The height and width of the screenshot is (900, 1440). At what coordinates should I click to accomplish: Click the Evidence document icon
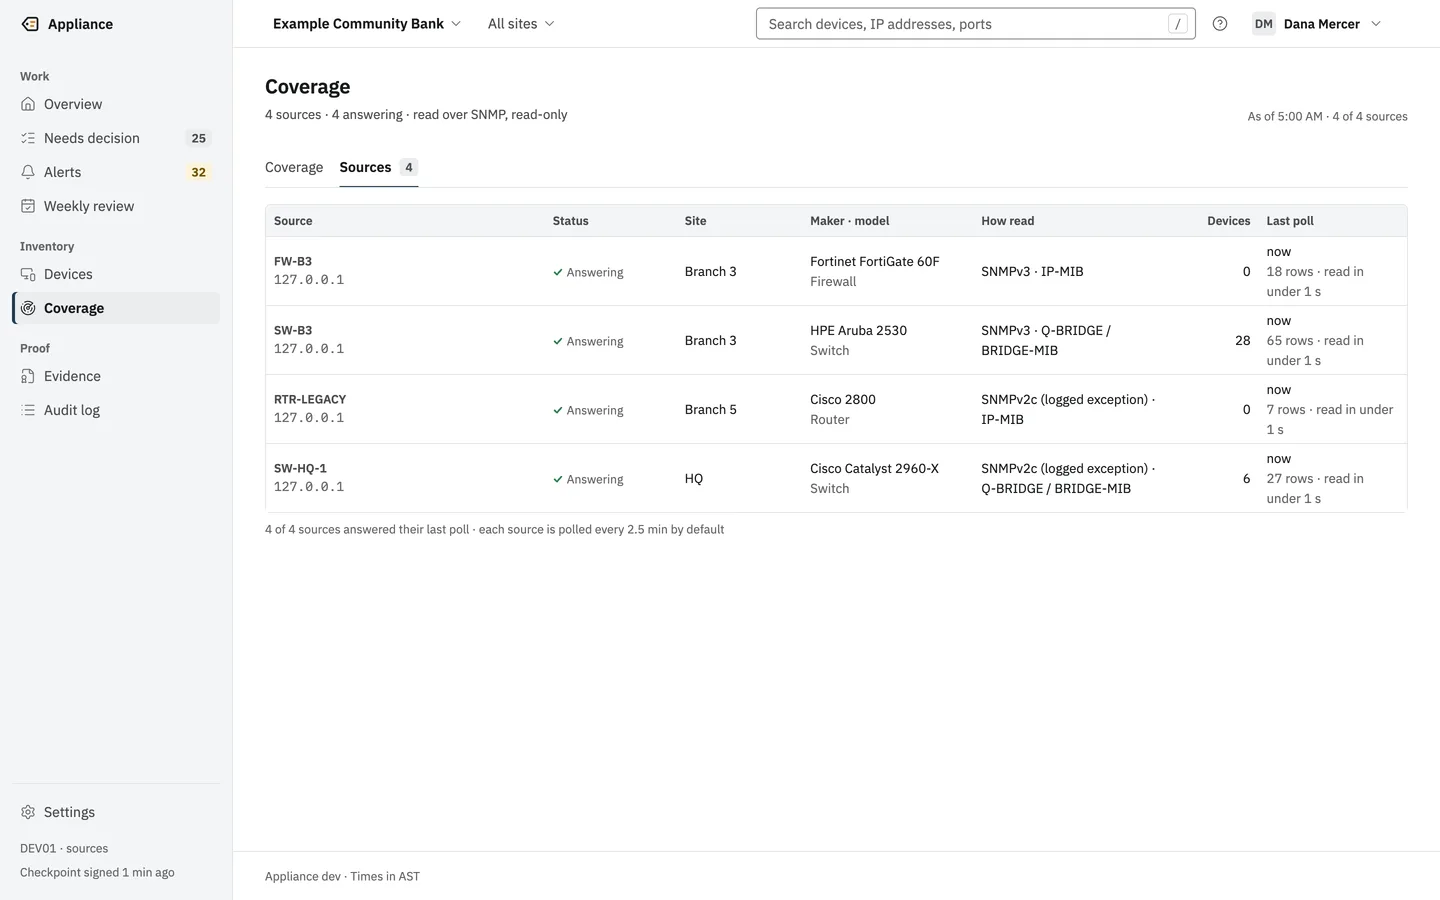28,376
